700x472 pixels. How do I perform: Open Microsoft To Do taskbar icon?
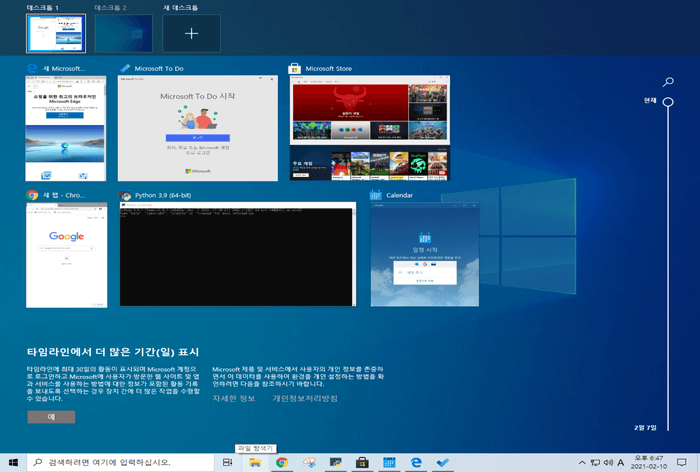(443, 463)
